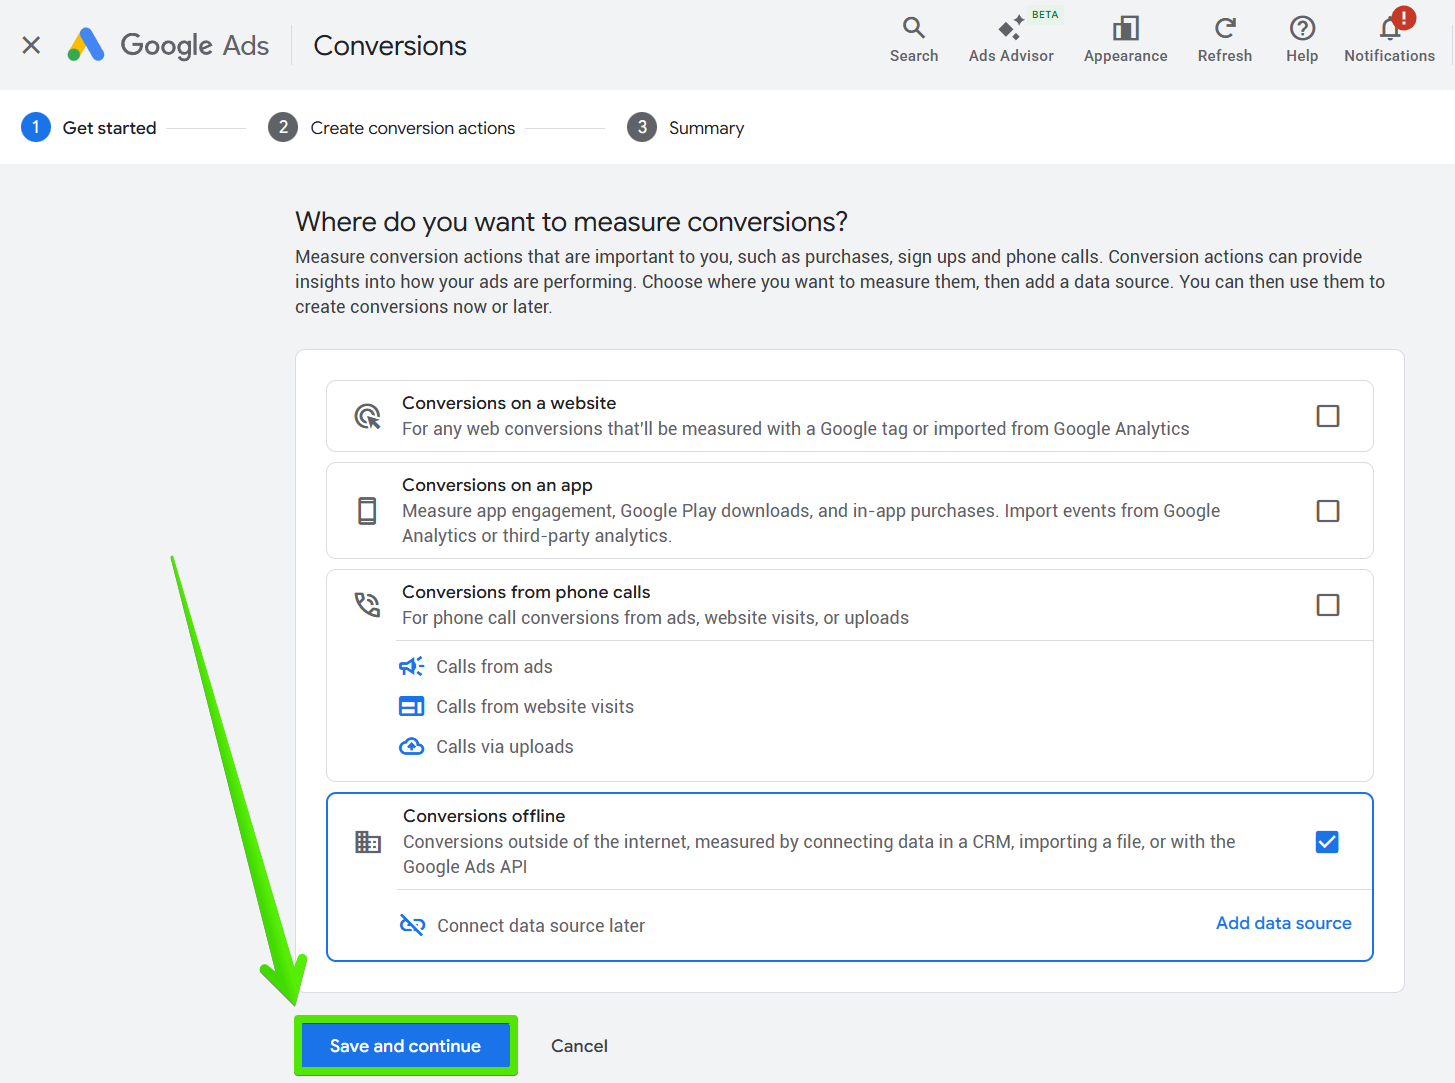
Task: Open the Search tool in header
Action: click(913, 40)
